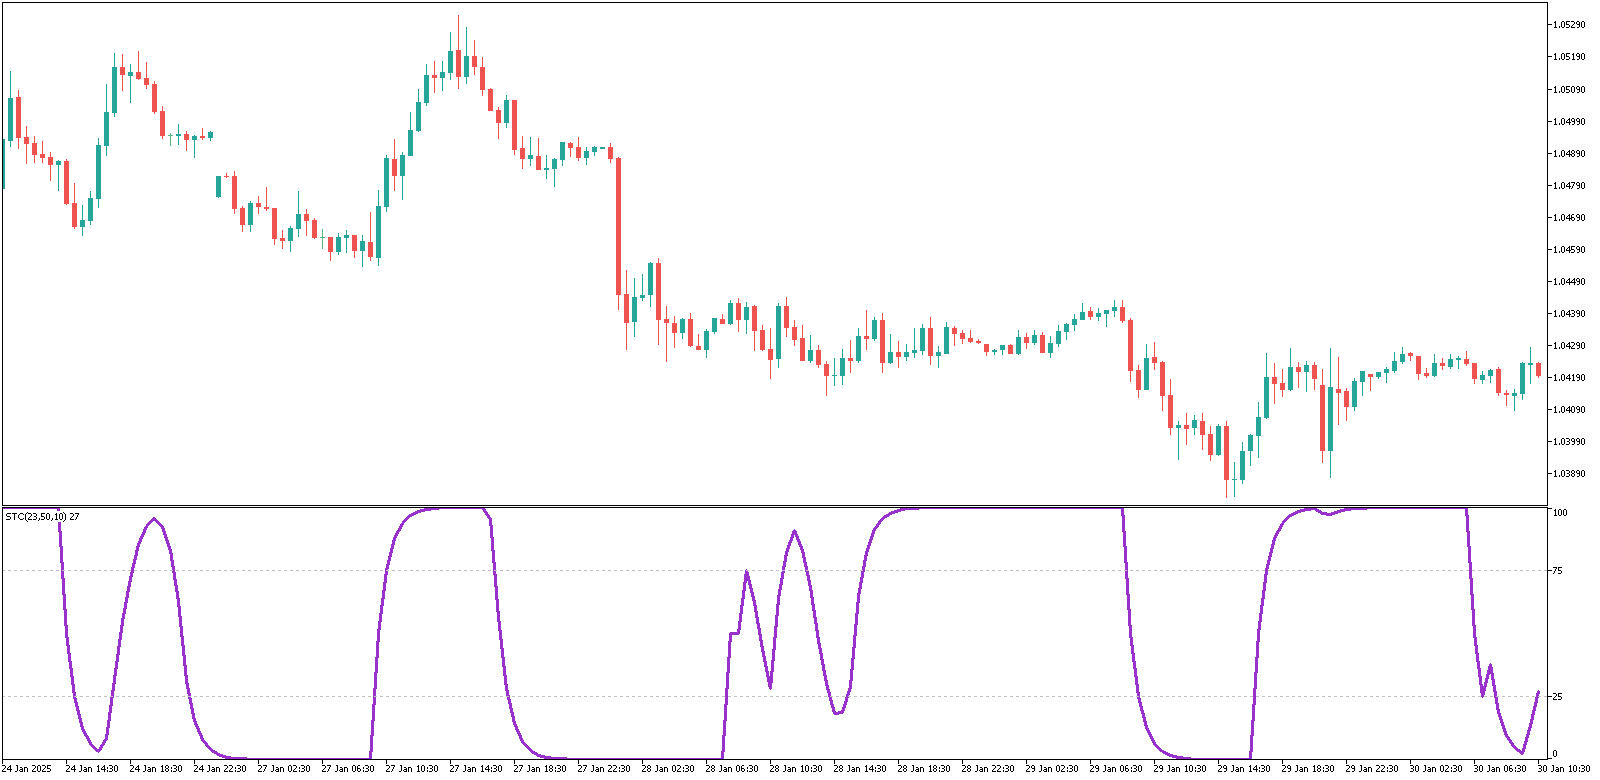Click the 29 Jan 10:30 time label
The height and width of the screenshot is (780, 1600).
click(x=1180, y=769)
